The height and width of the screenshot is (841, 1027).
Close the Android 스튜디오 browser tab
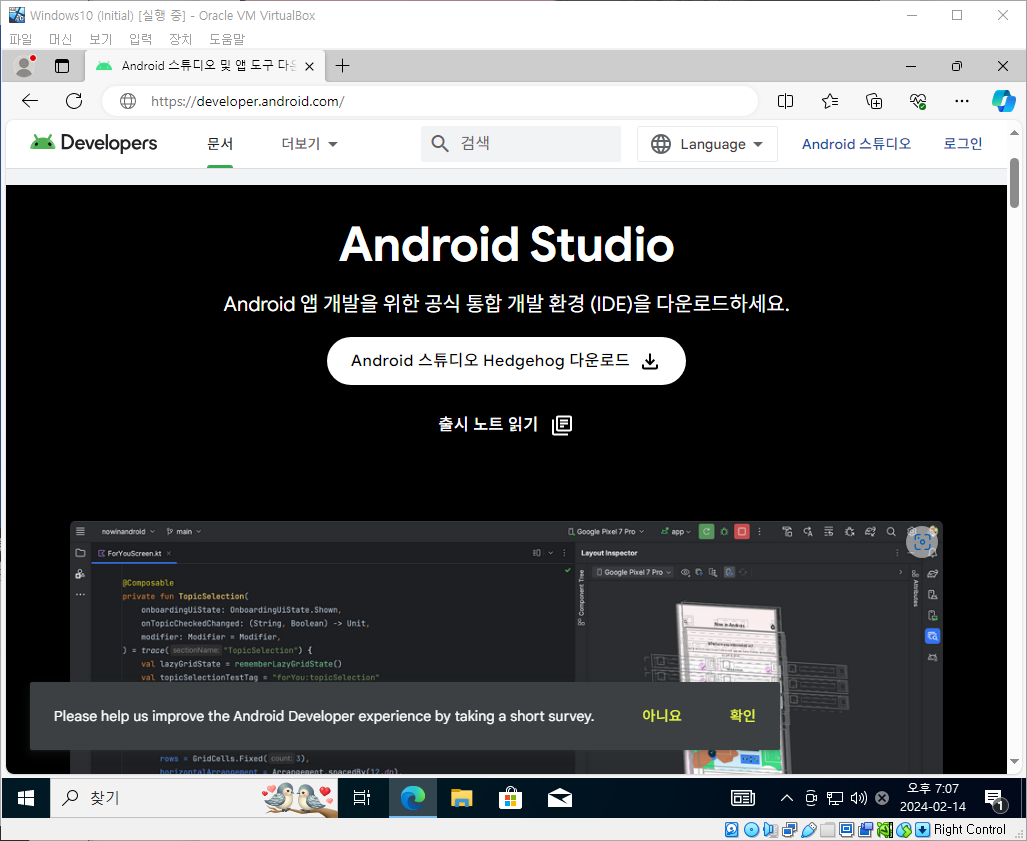tap(310, 66)
